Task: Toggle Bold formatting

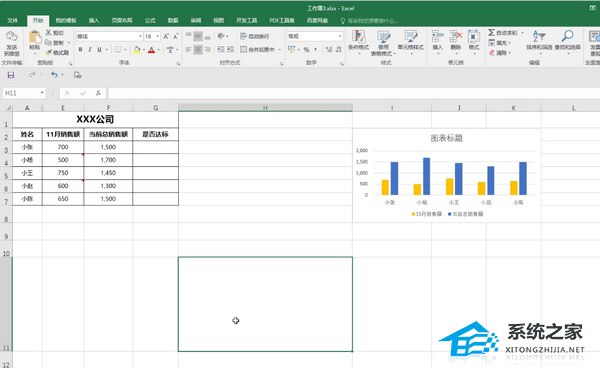Action: (x=80, y=49)
